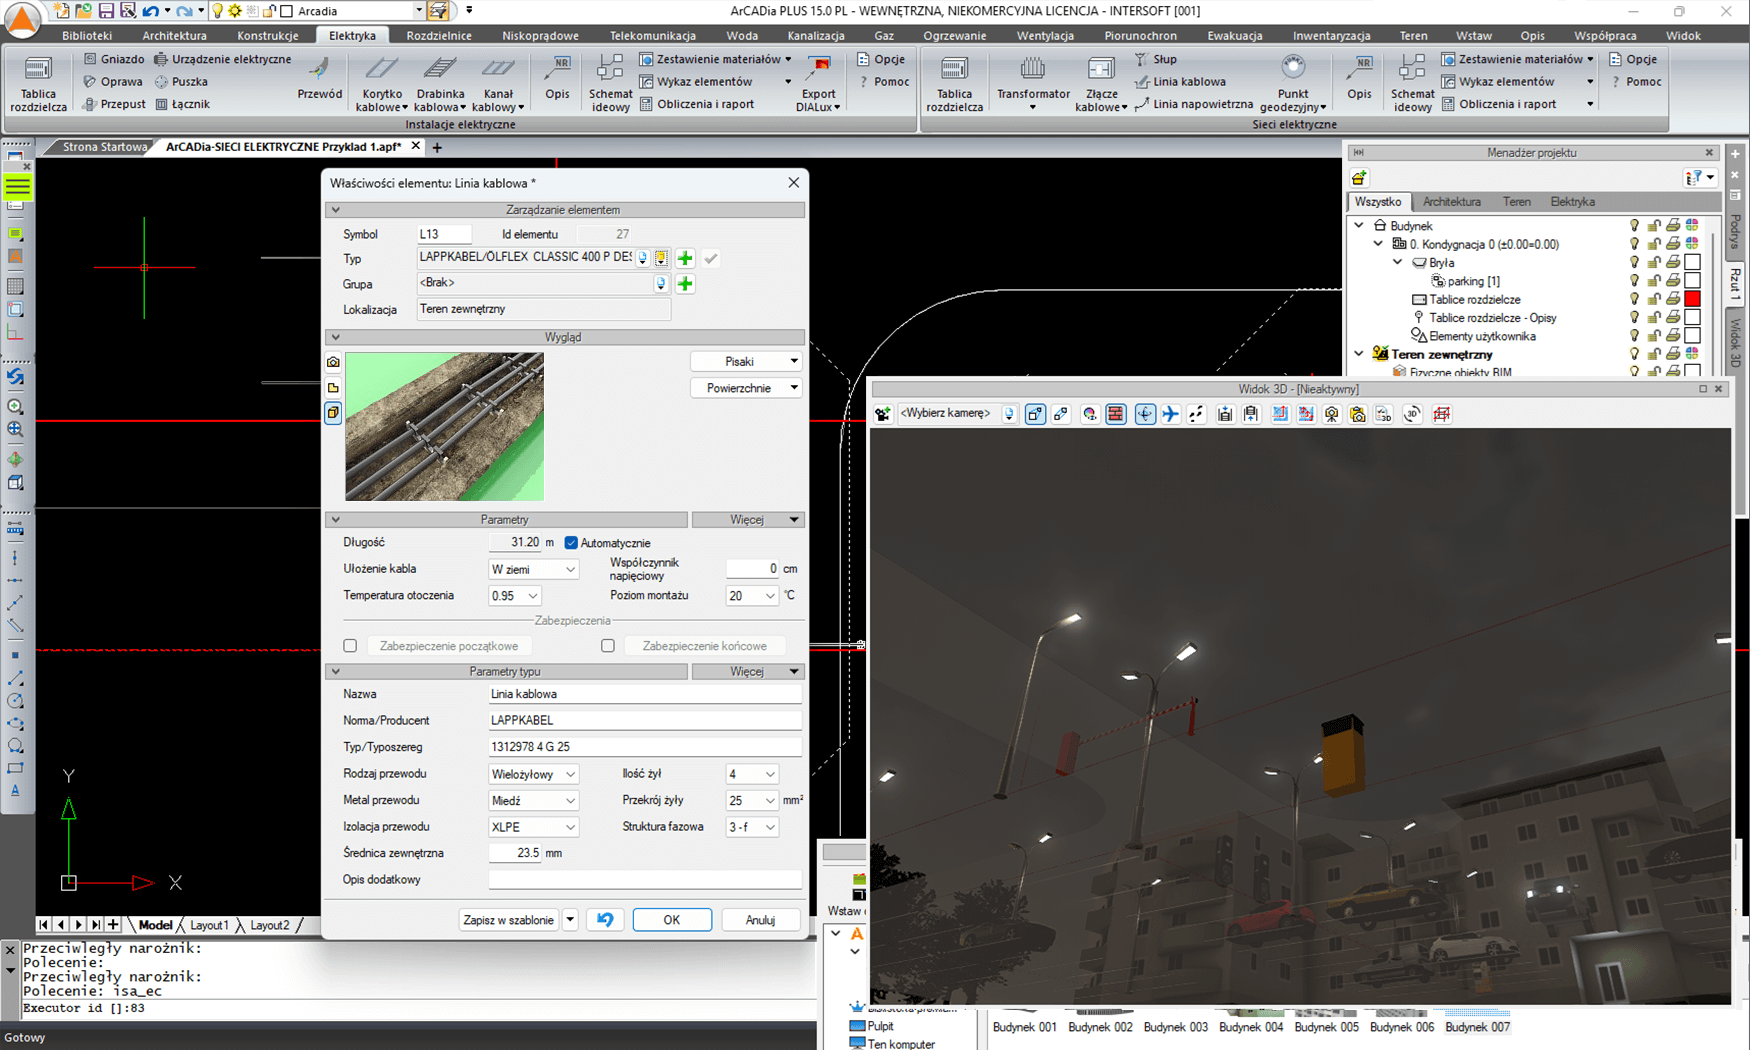This screenshot has height=1050, width=1750.
Task: Uncheck the Automatycznie length checkbox
Action: coord(571,543)
